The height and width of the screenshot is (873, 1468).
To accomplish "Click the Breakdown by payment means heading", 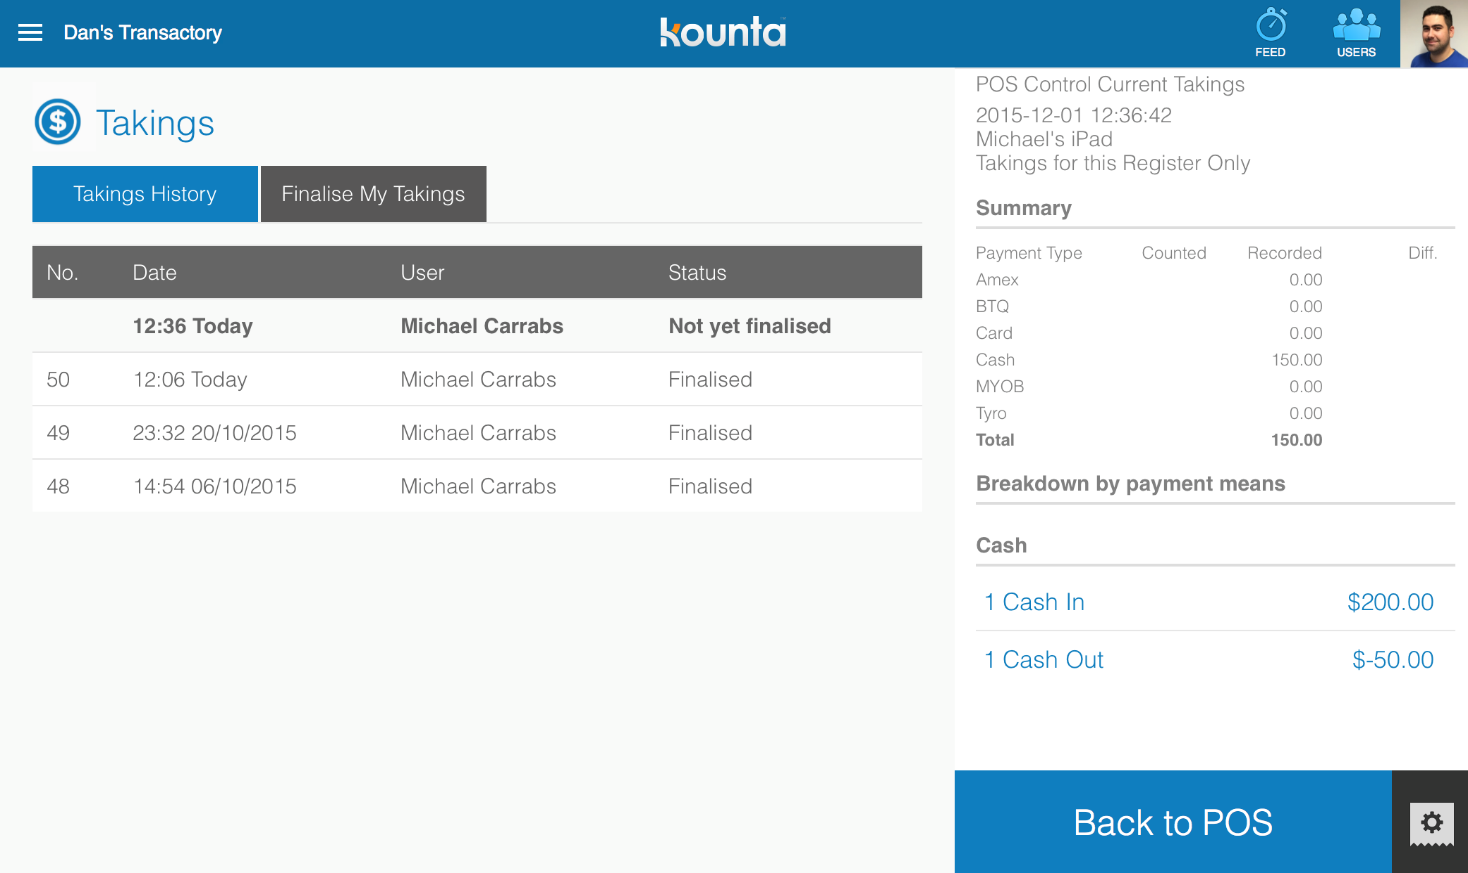I will (x=1131, y=484).
